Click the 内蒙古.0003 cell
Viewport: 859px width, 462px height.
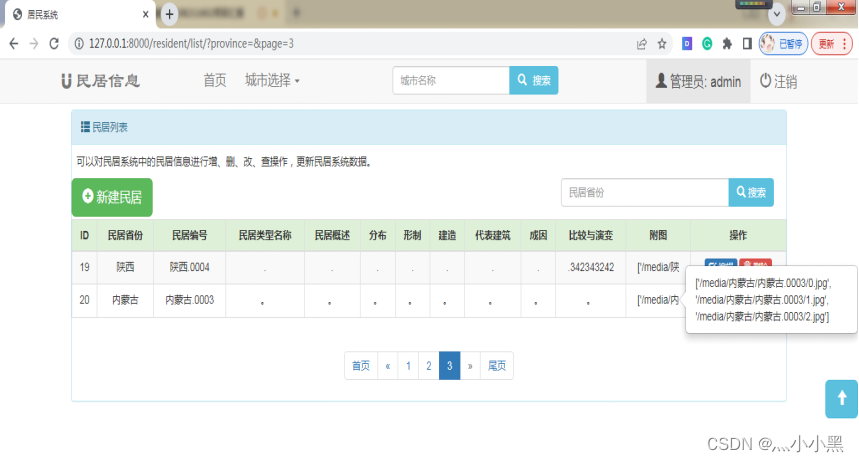coord(190,300)
